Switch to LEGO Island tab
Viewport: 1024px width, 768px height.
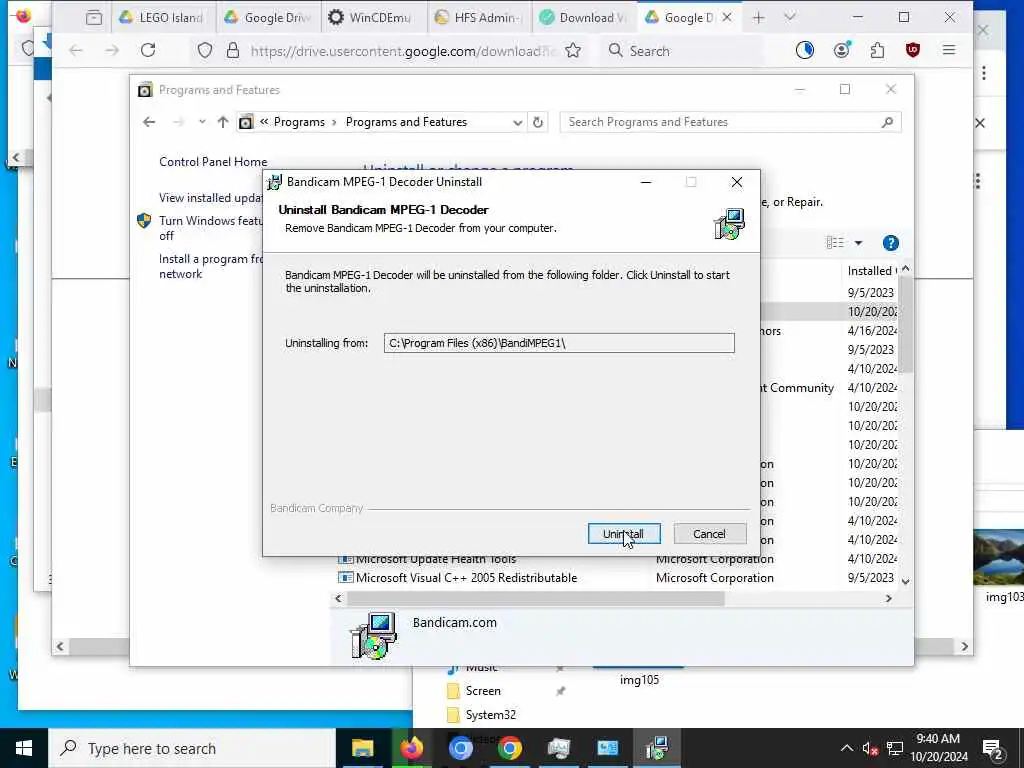(x=163, y=18)
